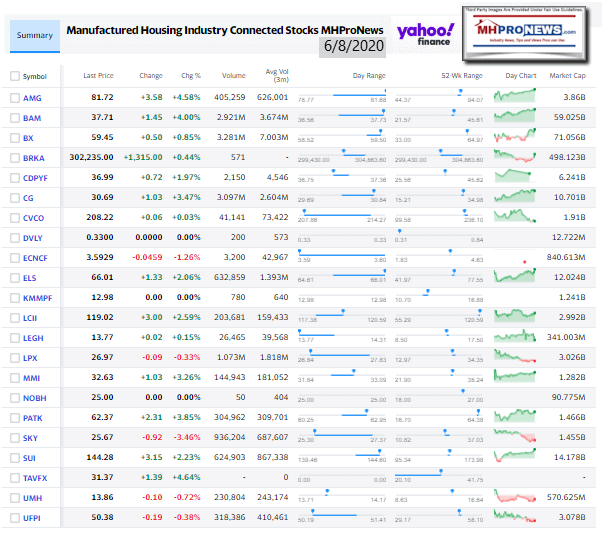
Task: Sort by the Chg % column header
Action: [189, 76]
